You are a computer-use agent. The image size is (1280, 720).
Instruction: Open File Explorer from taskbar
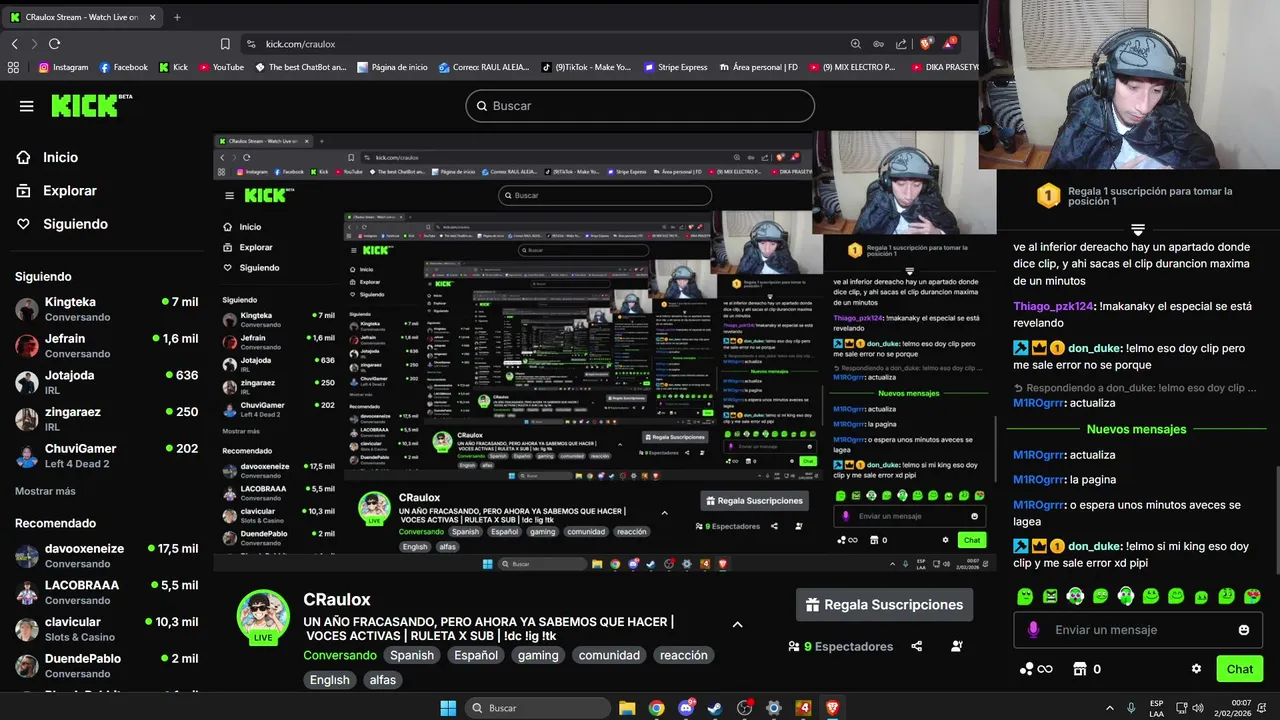pyautogui.click(x=627, y=708)
